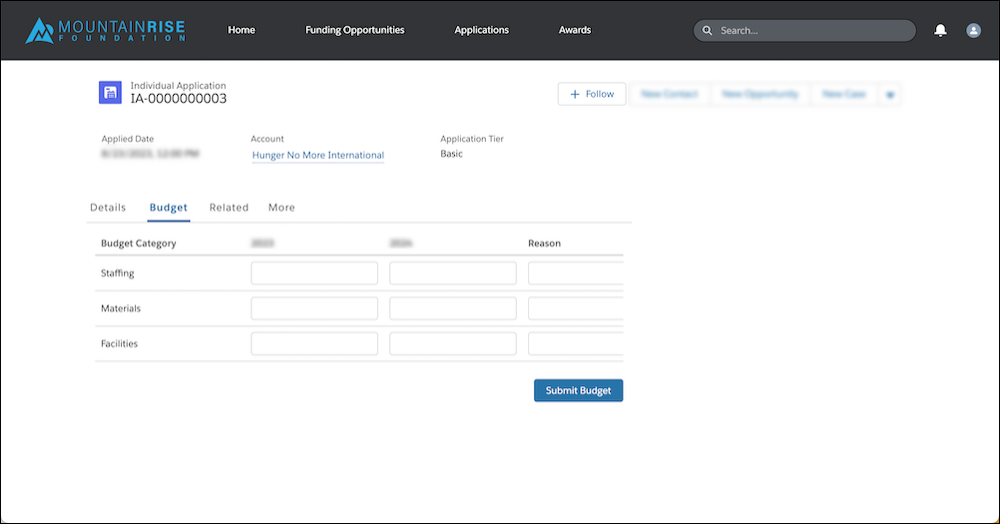Open the Applications nav item
The height and width of the screenshot is (524, 1000).
tap(482, 30)
